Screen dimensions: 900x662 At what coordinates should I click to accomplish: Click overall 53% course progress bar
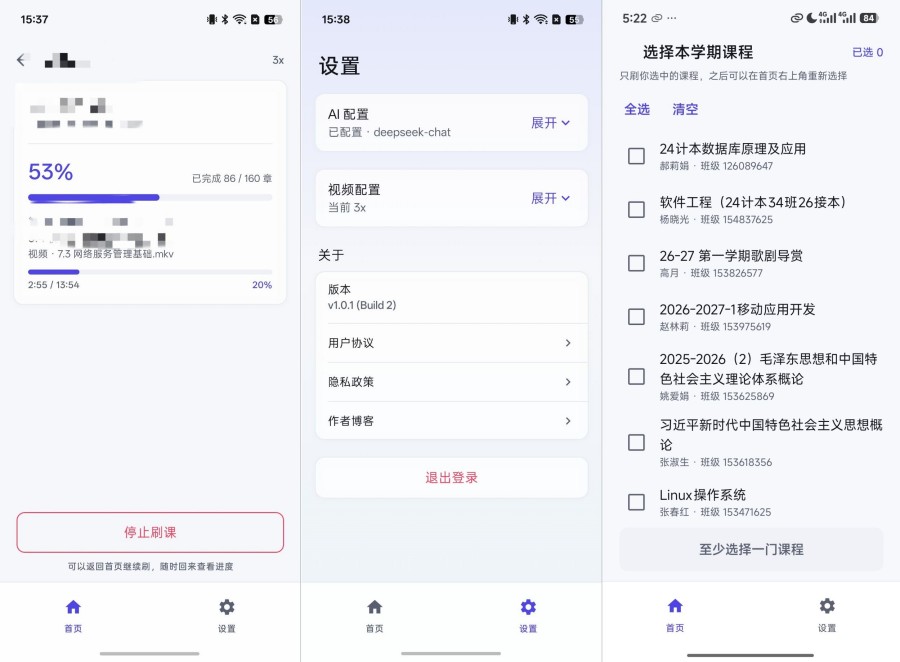coord(150,198)
